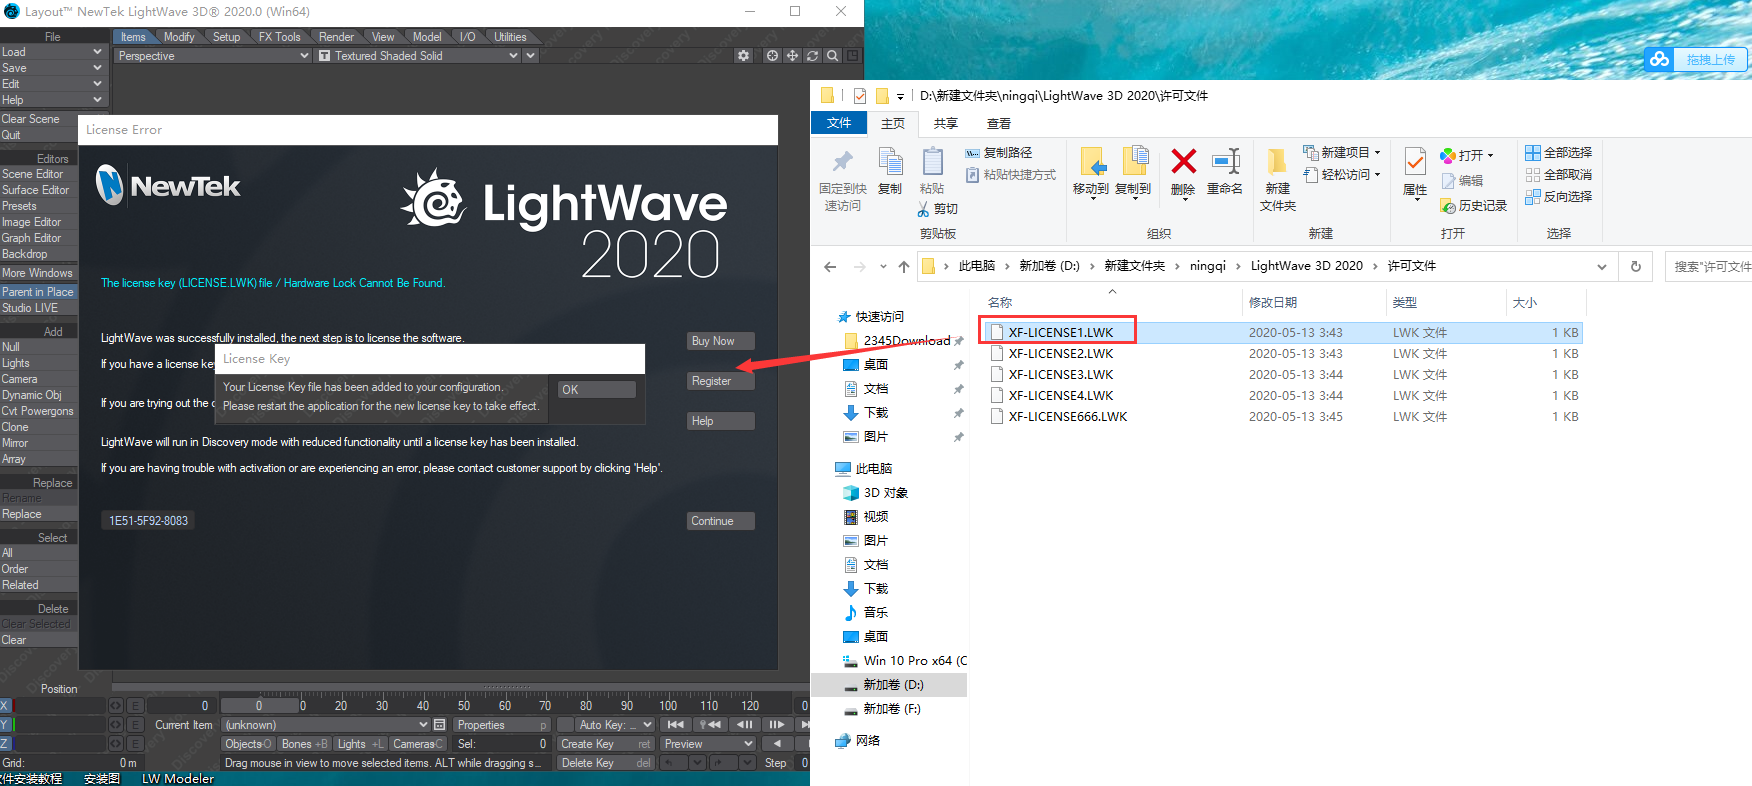Expand the Save menu in LightWave sidebar
Screen dimensions: 1752x786
pos(52,68)
